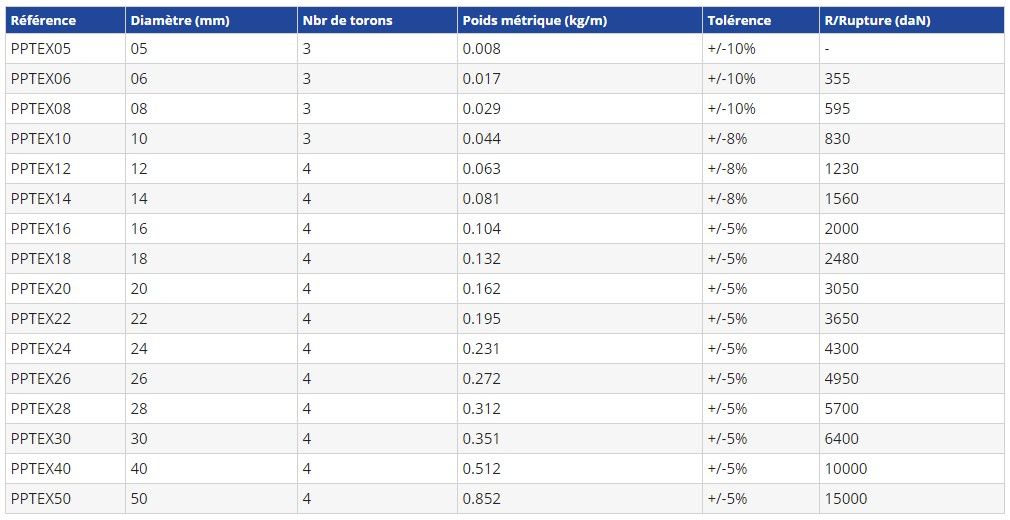Select the 0.272 weight cell
The width and height of the screenshot is (1010, 520).
(482, 378)
